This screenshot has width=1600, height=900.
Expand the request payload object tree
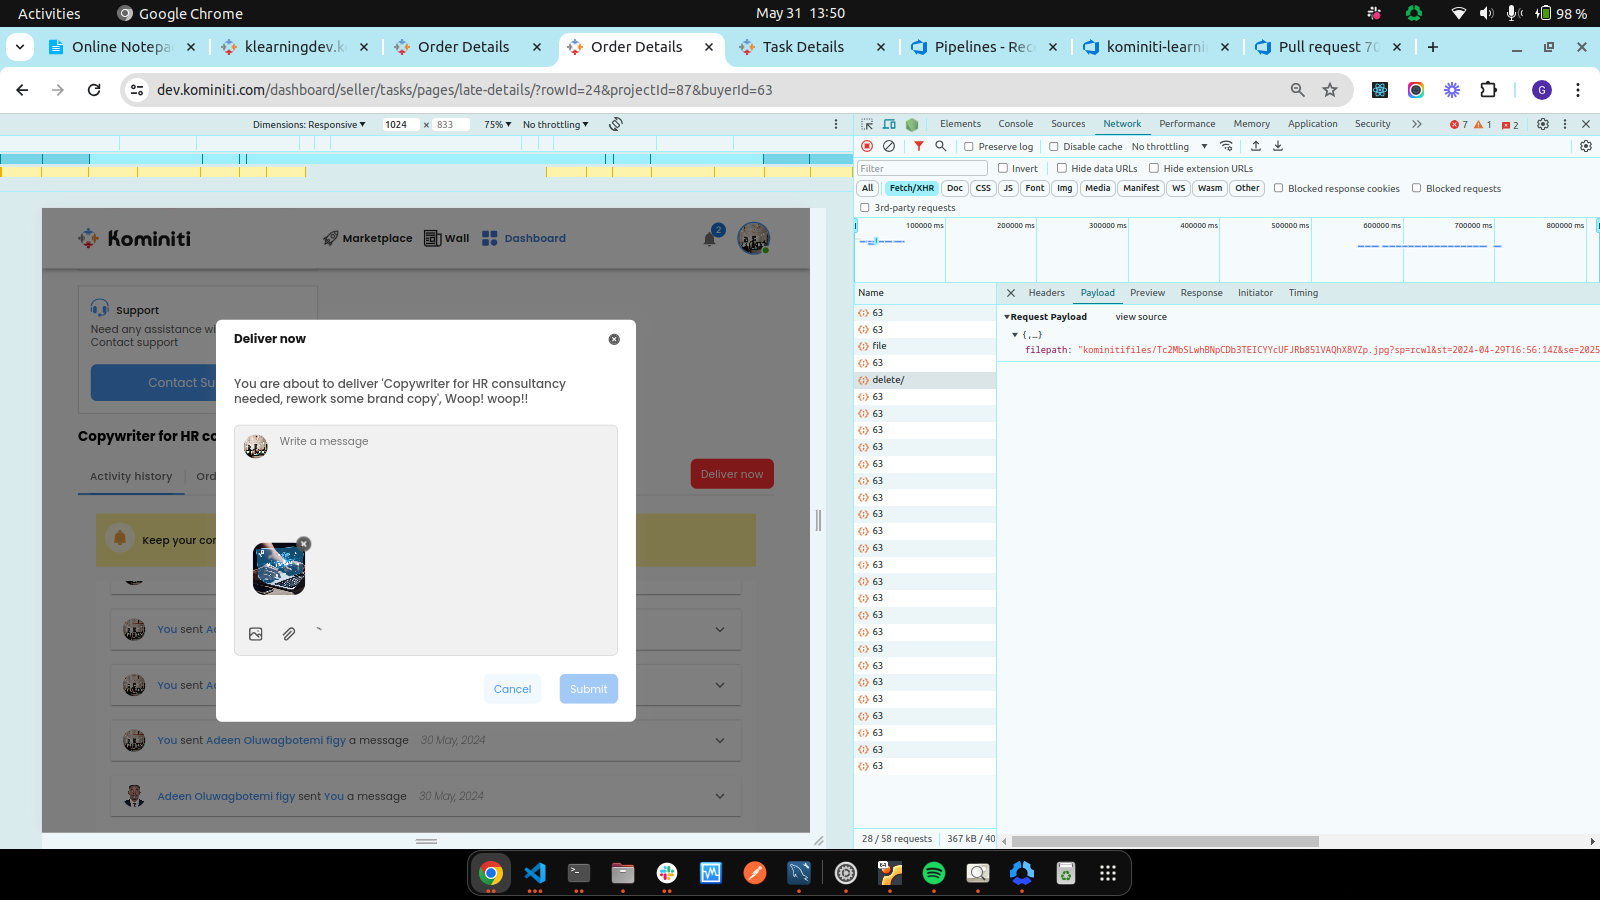1015,335
